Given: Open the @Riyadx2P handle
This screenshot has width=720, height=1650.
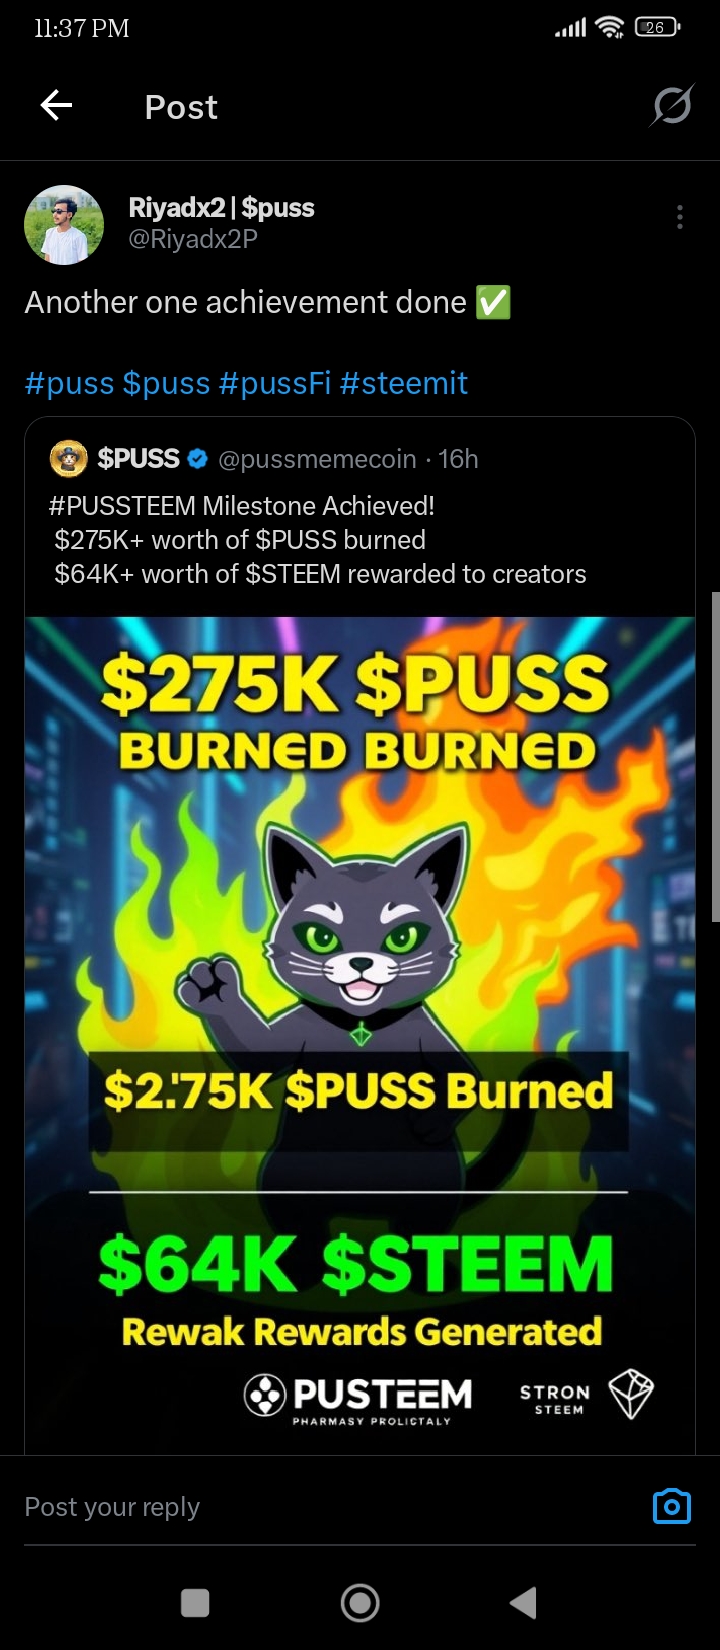Looking at the screenshot, I should click(x=193, y=239).
